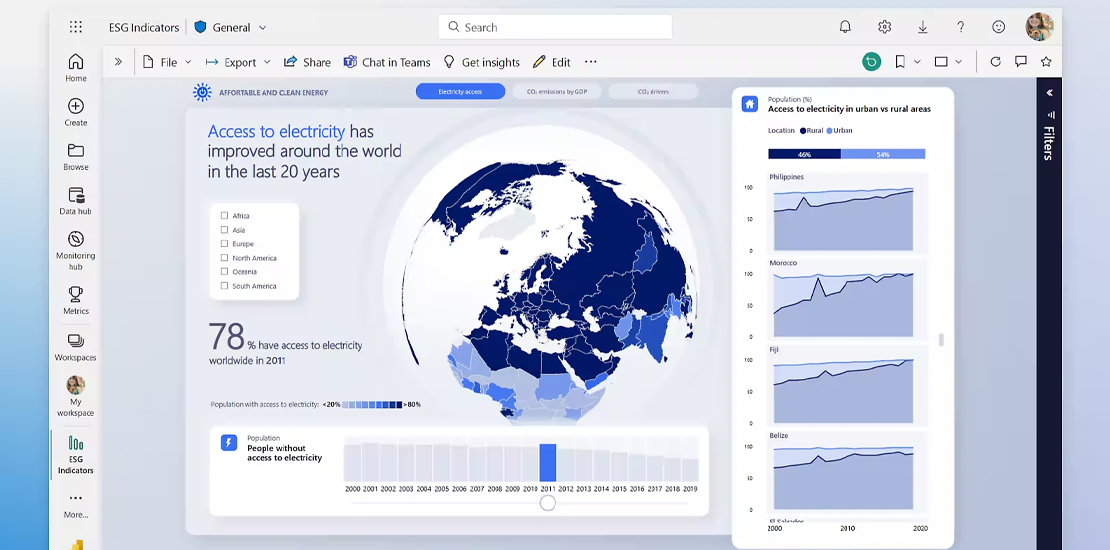
Task: Click the Rural 46% bar segment
Action: pos(804,154)
